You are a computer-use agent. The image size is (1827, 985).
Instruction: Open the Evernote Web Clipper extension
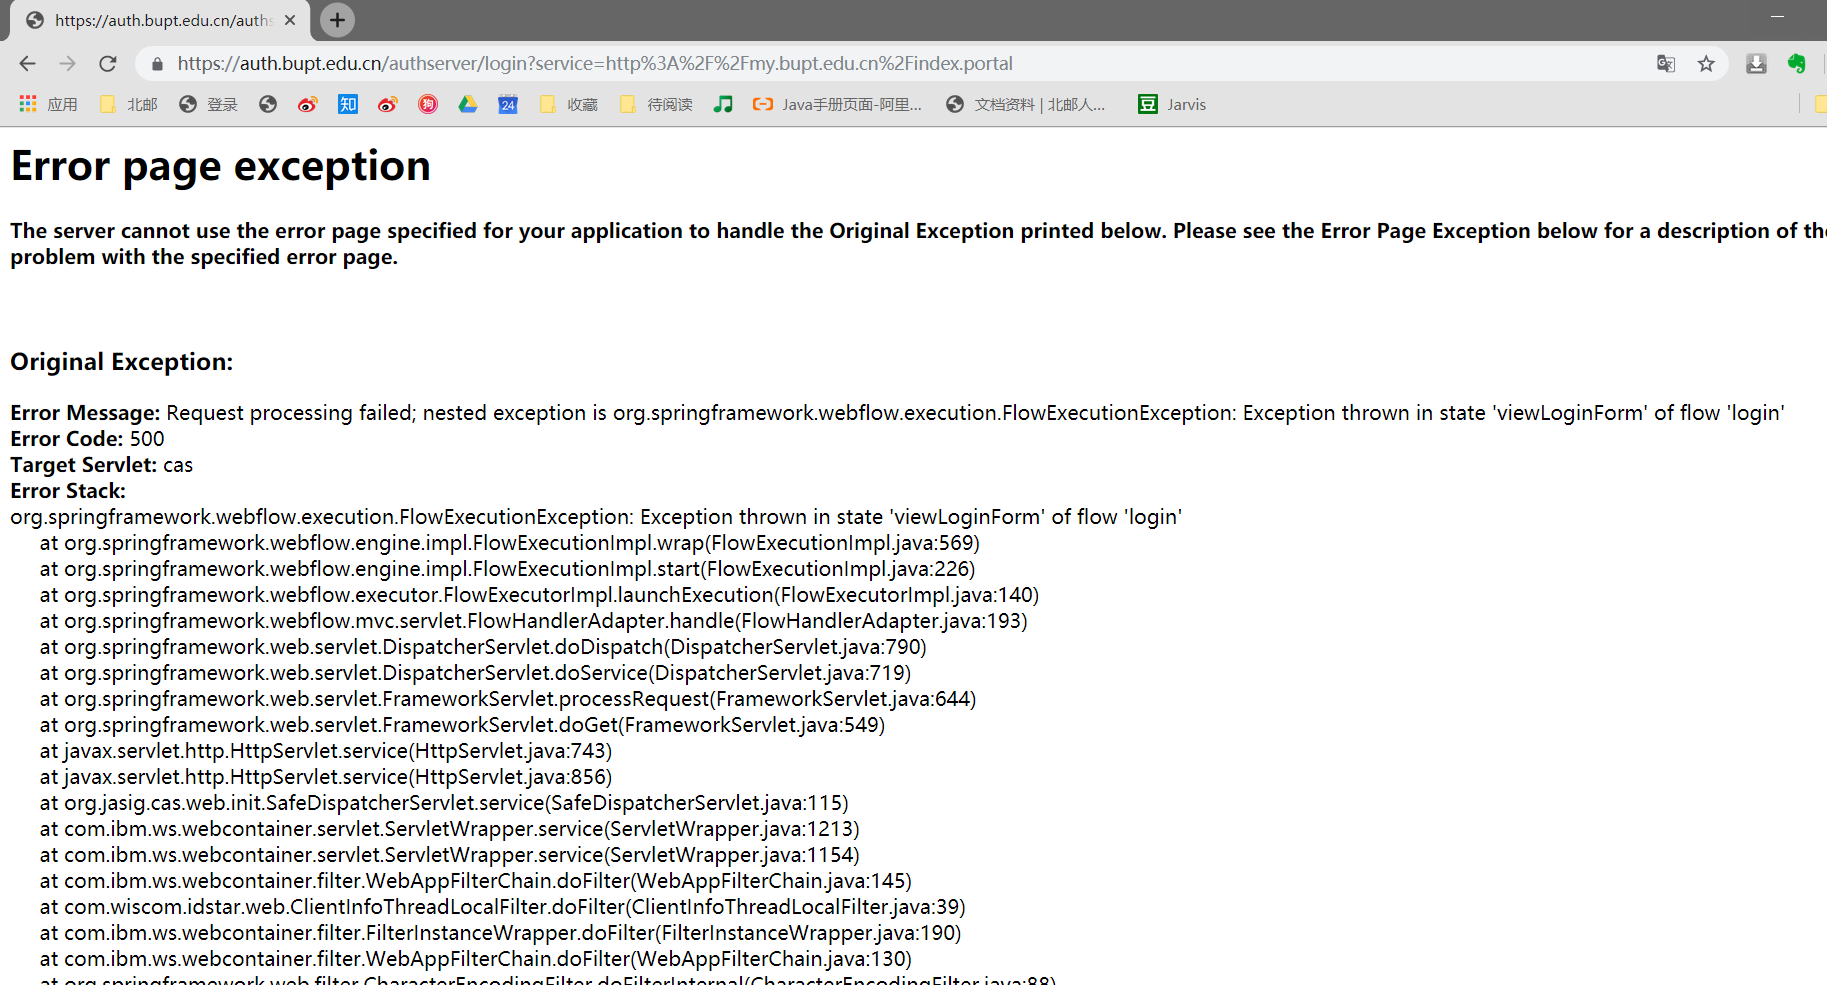pos(1796,64)
